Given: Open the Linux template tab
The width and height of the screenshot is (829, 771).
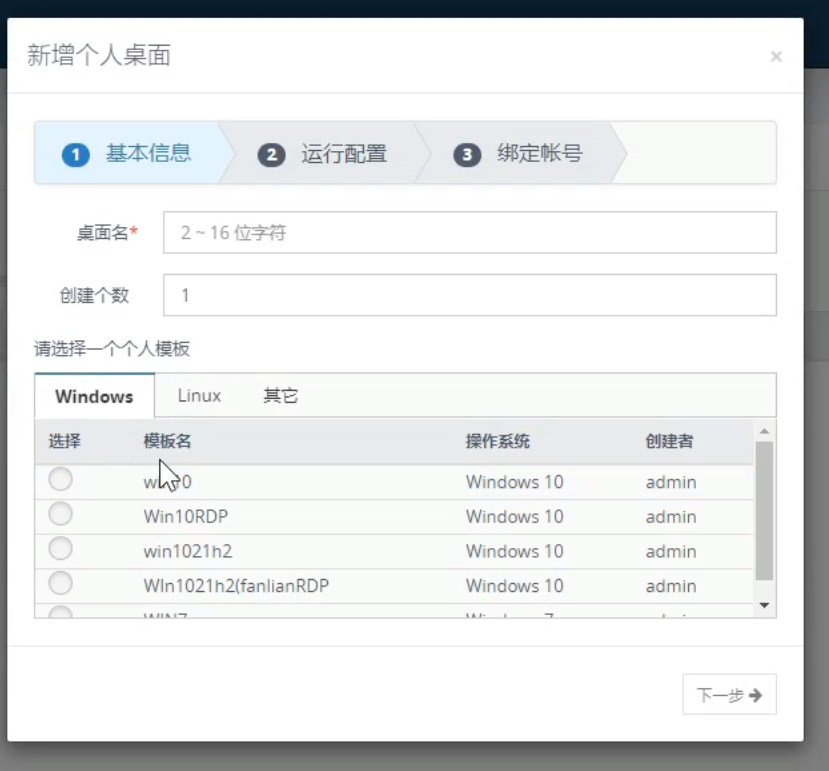Looking at the screenshot, I should pos(199,396).
